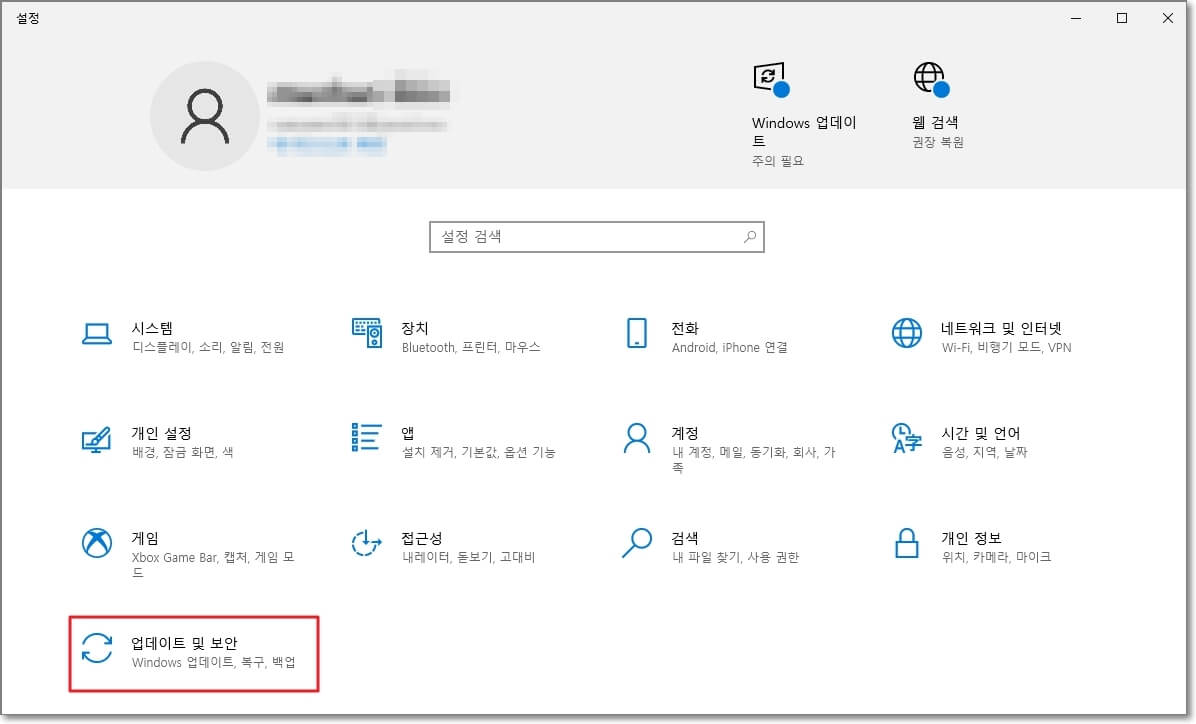The height and width of the screenshot is (724, 1196).
Task: Click the 주의 필요 status text
Action: [778, 161]
